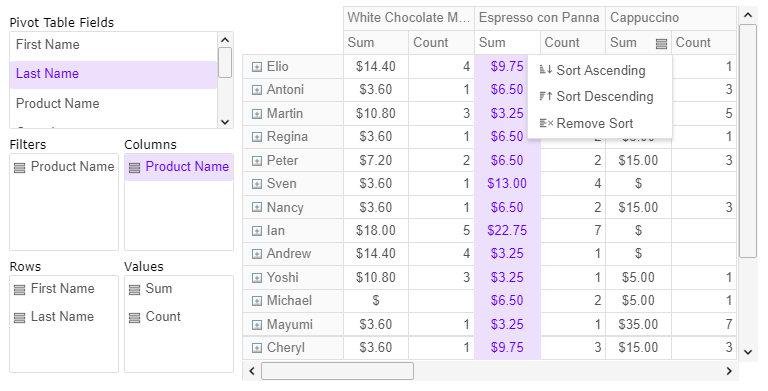Expand the Ian row with plus icon
The width and height of the screenshot is (768, 391).
[257, 231]
